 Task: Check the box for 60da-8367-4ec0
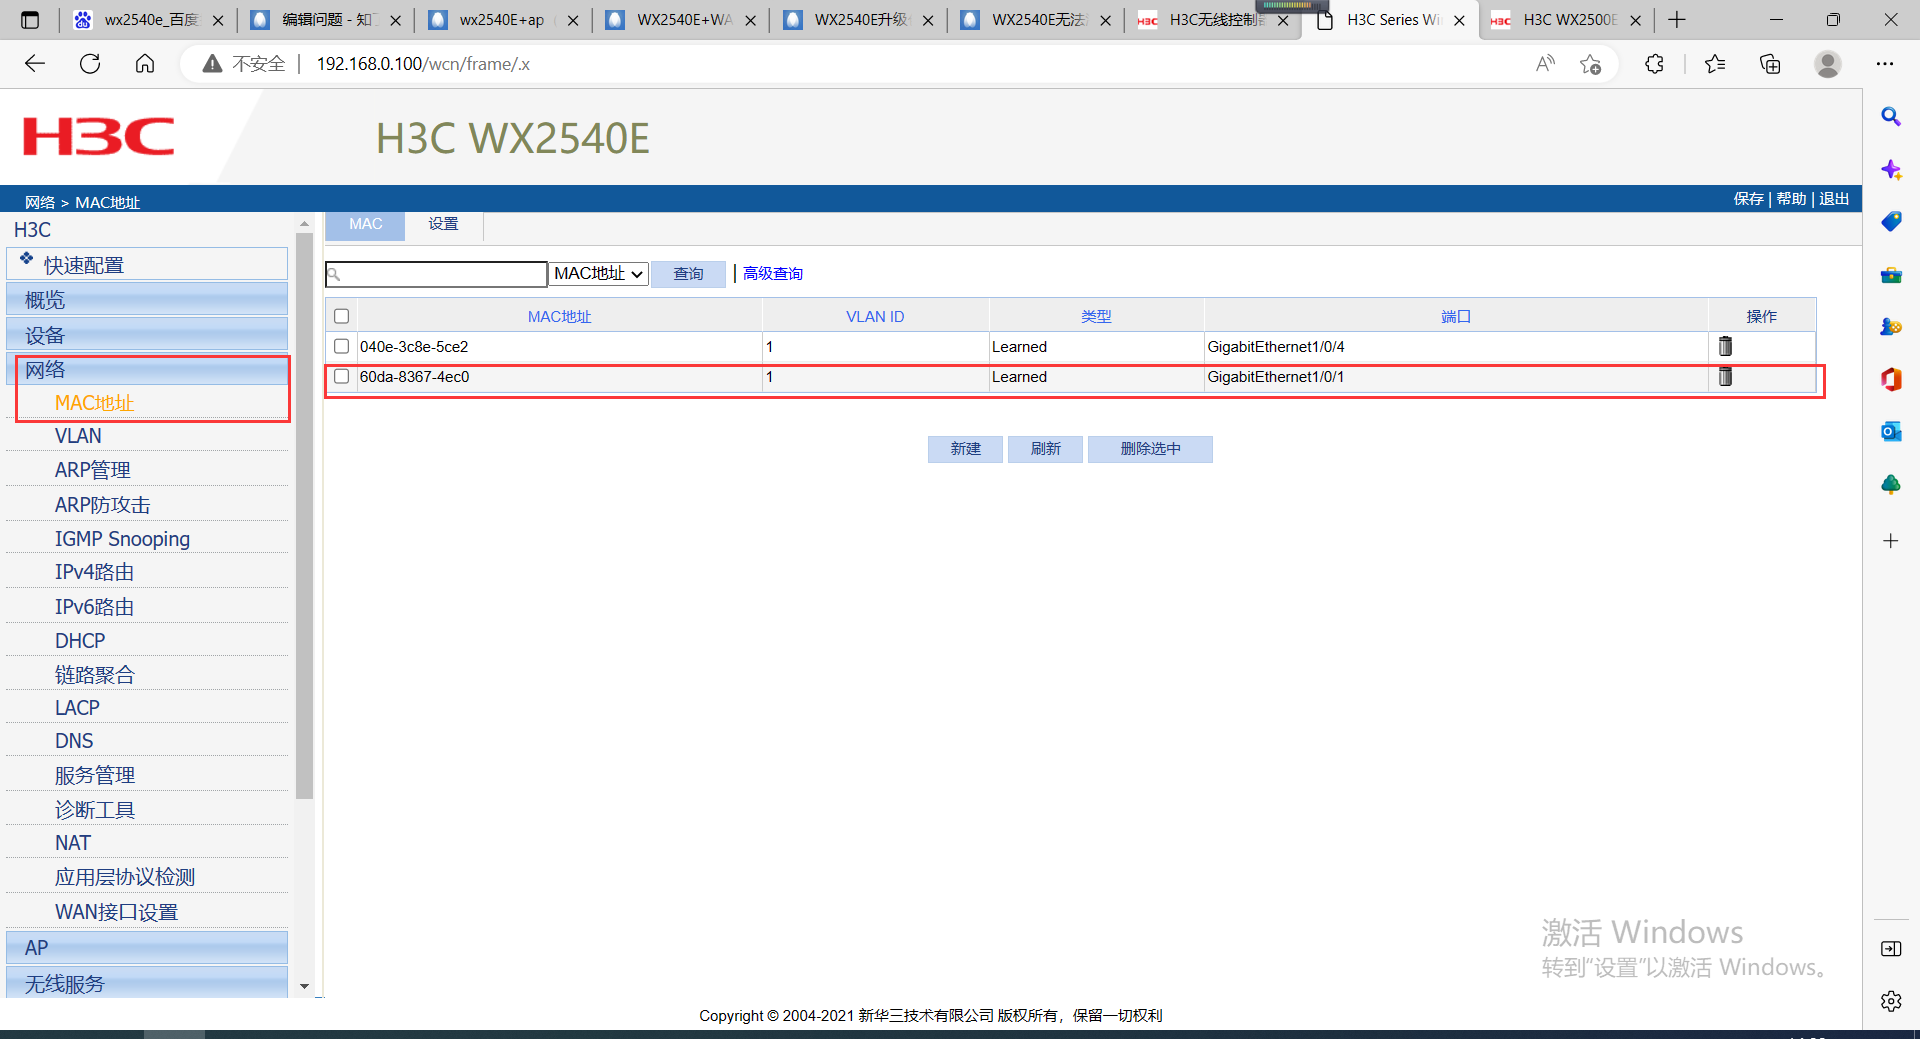point(342,376)
